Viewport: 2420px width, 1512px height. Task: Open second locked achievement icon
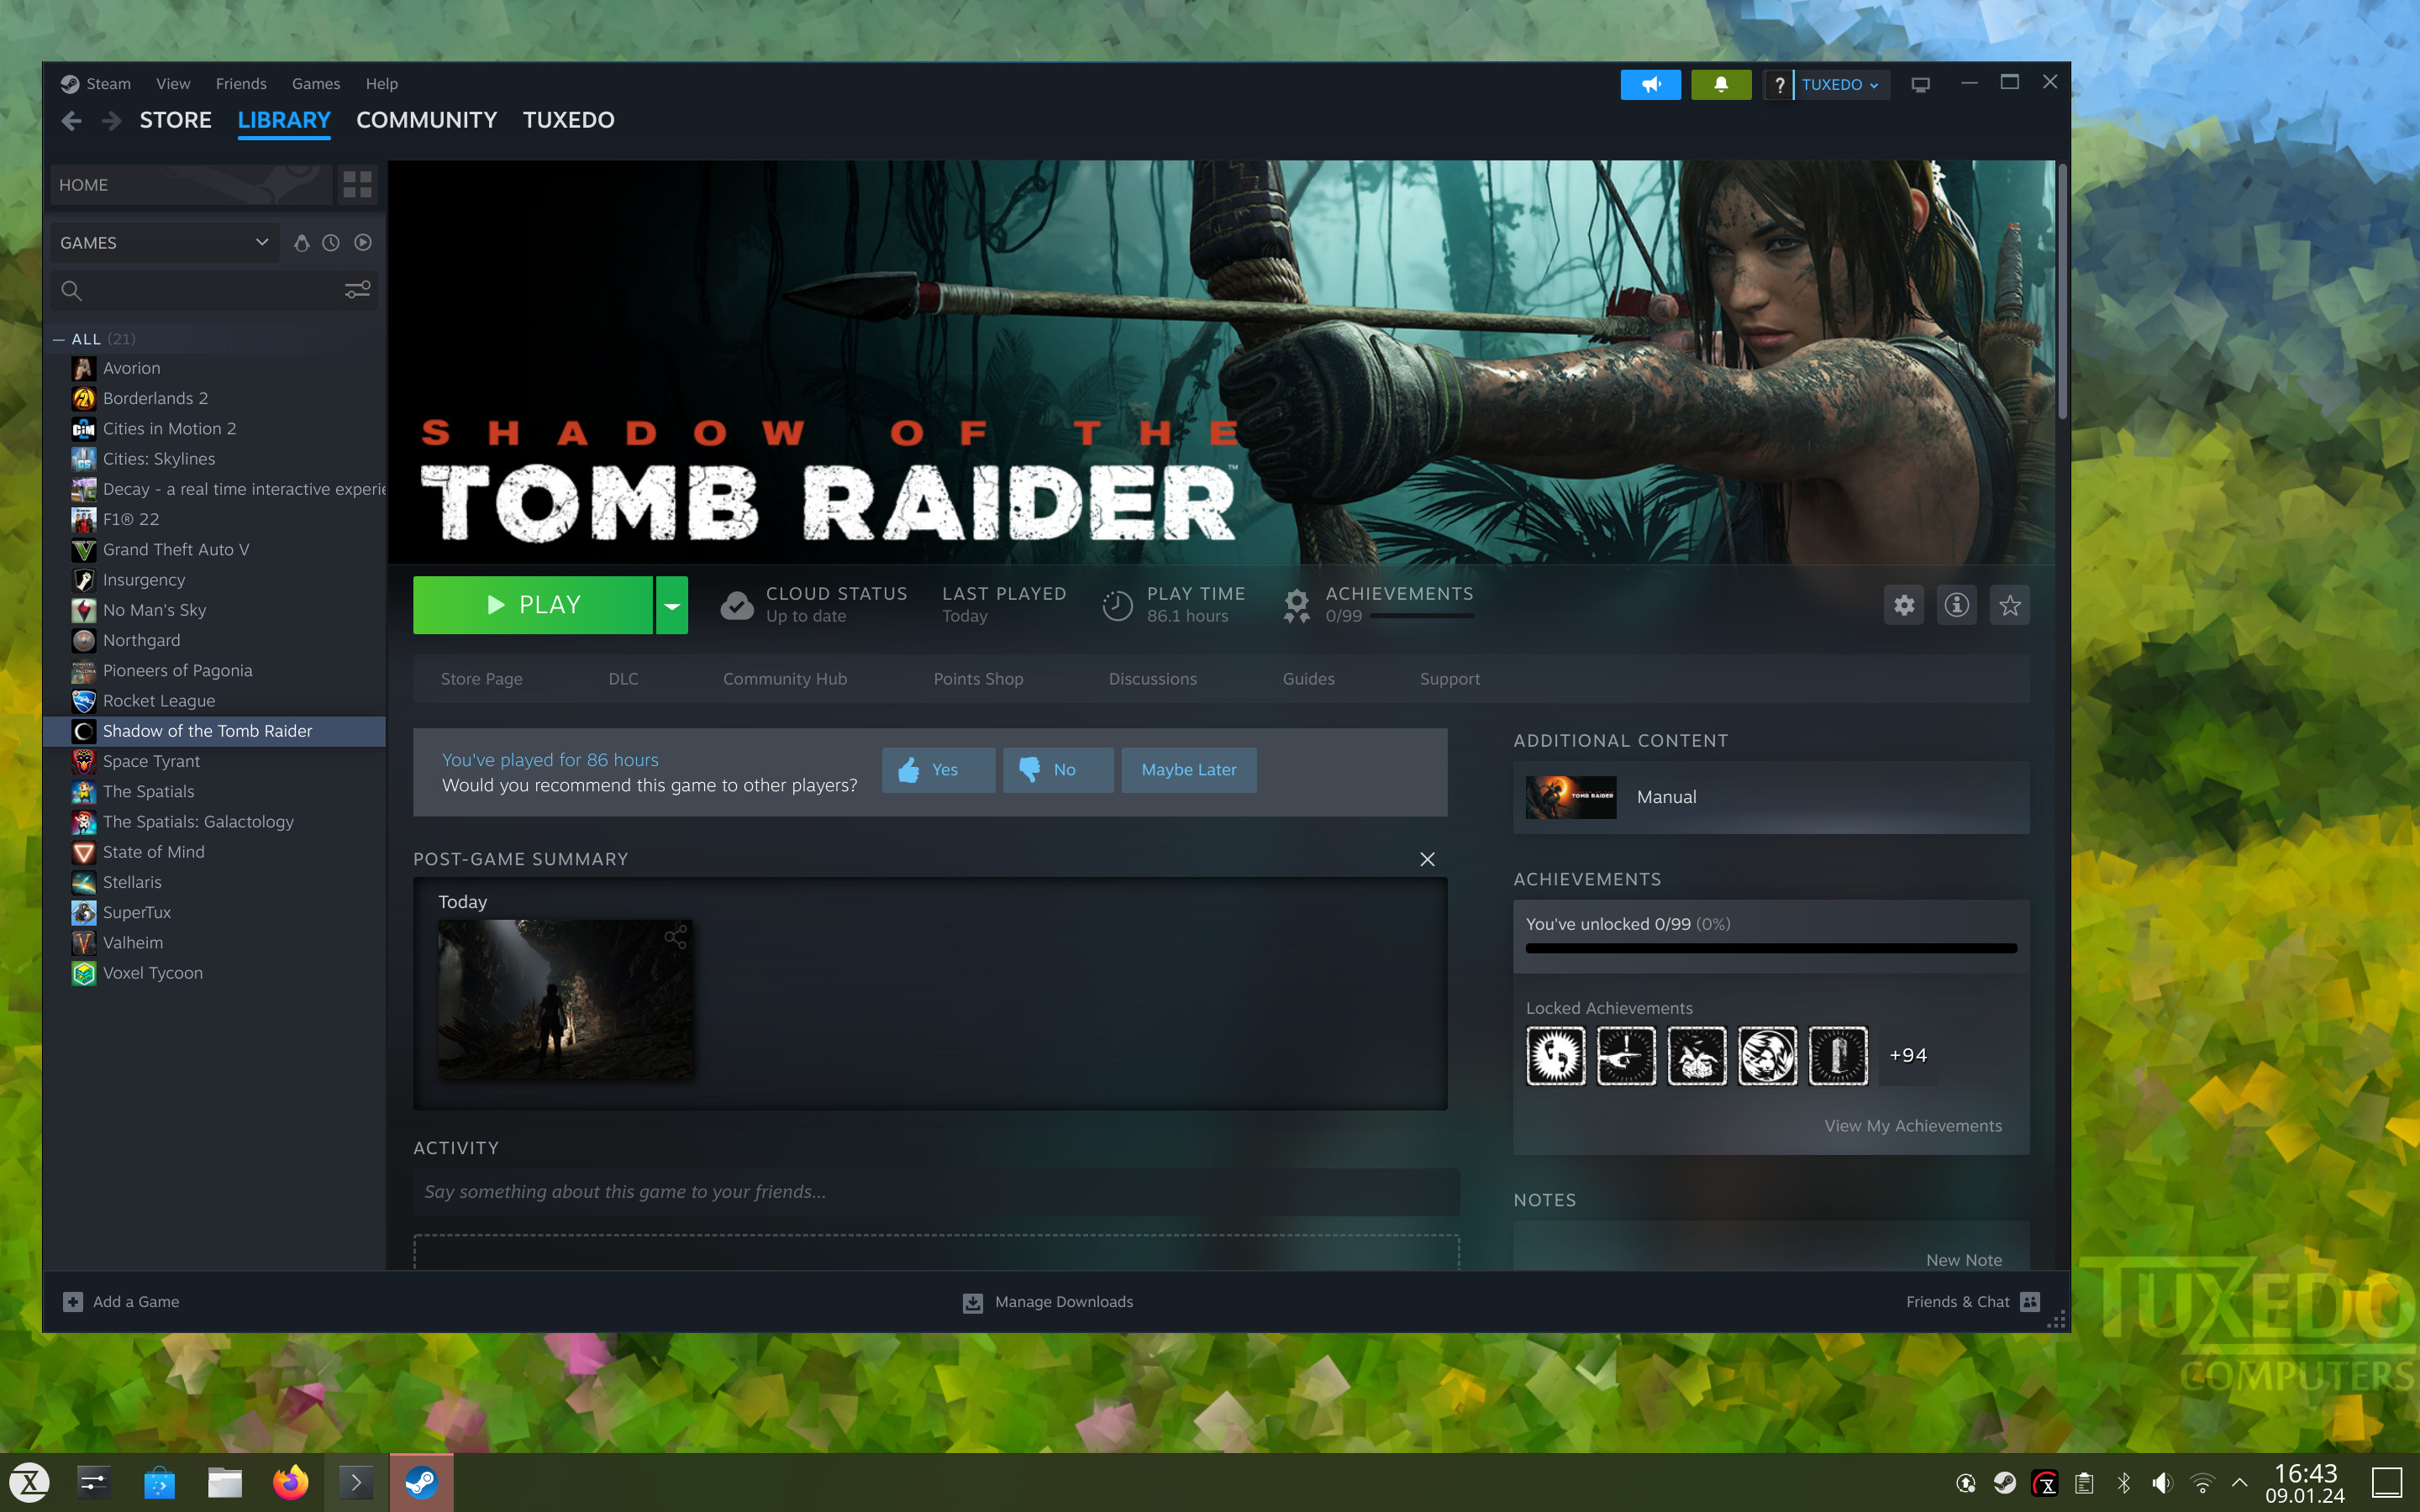[x=1626, y=1056]
